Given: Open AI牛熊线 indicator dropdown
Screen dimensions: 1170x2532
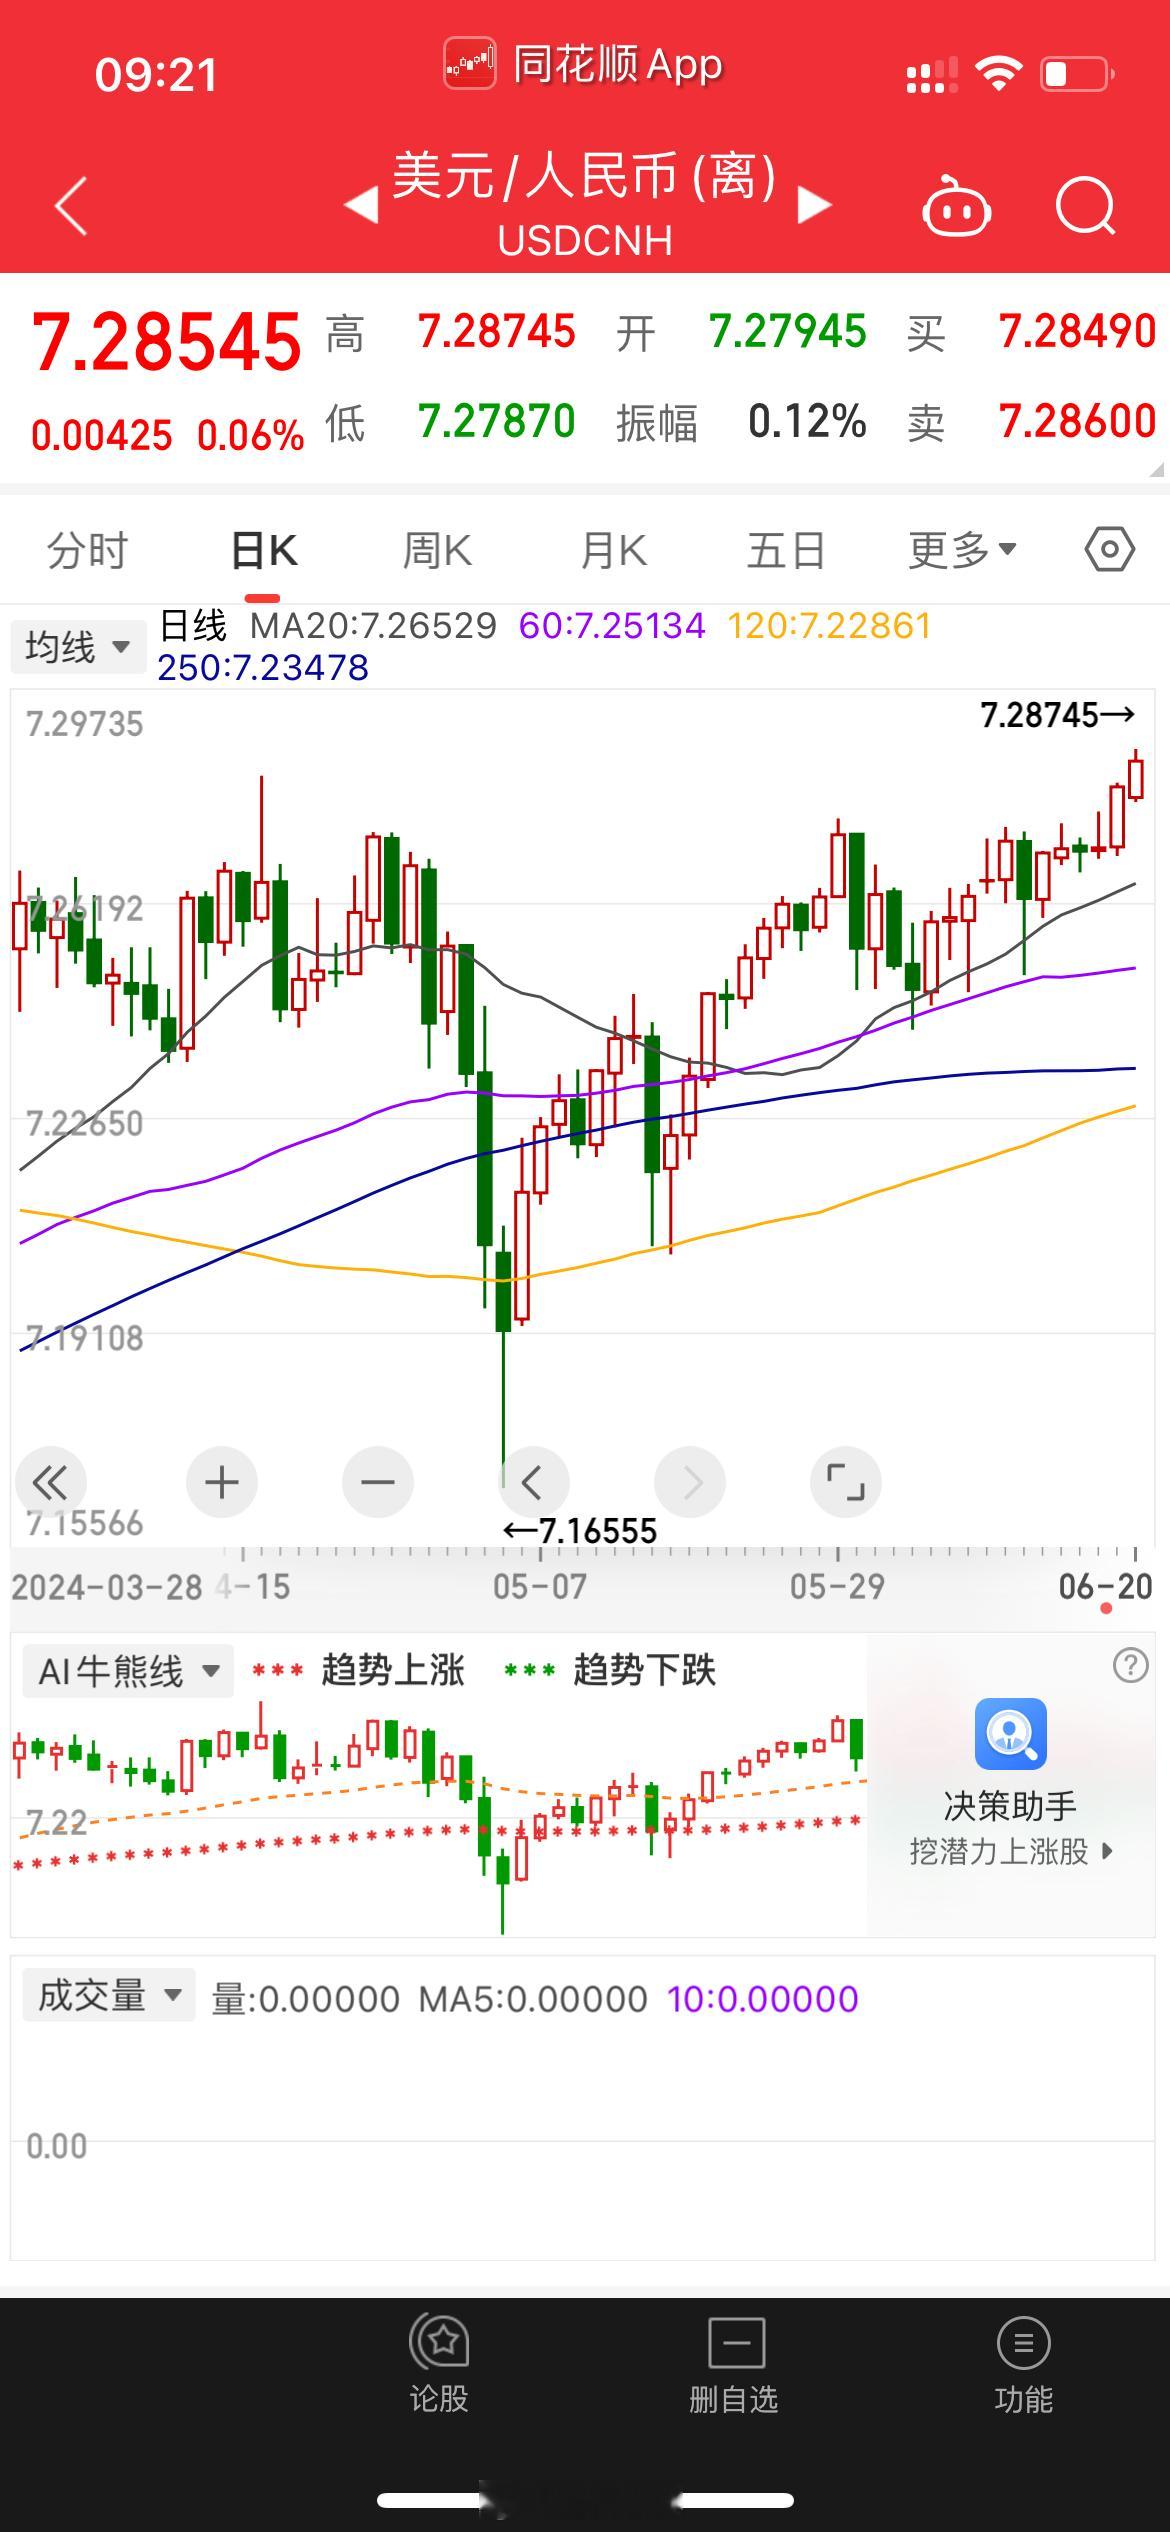Looking at the screenshot, I should pyautogui.click(x=128, y=1671).
